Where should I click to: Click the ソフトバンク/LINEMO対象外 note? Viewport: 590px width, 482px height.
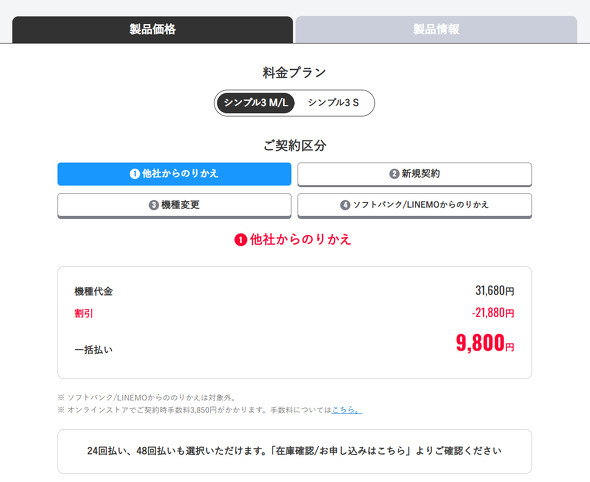coord(147,398)
